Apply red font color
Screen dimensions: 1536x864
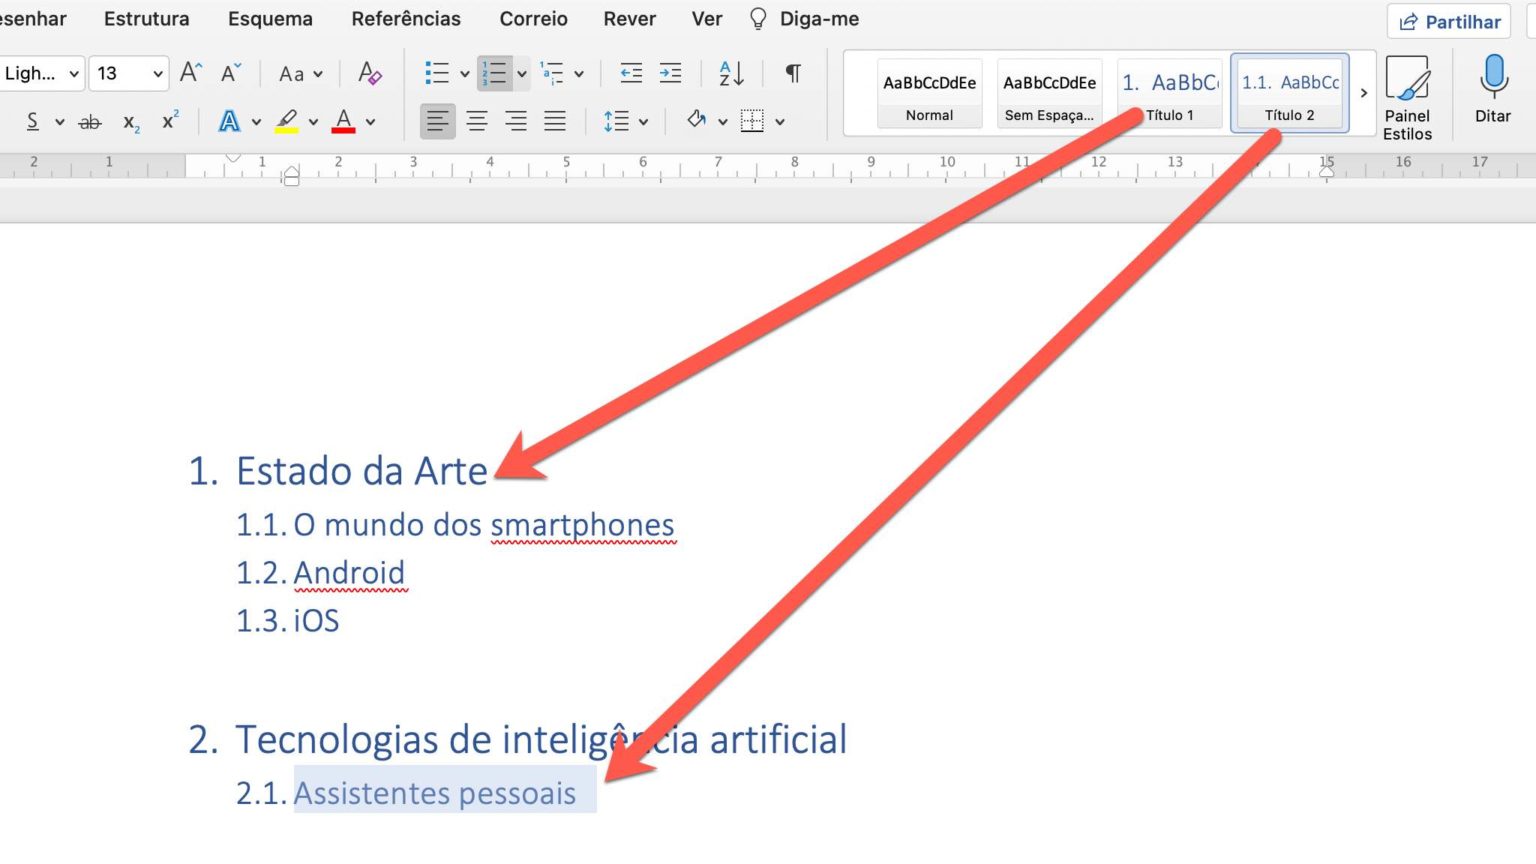[x=344, y=121]
